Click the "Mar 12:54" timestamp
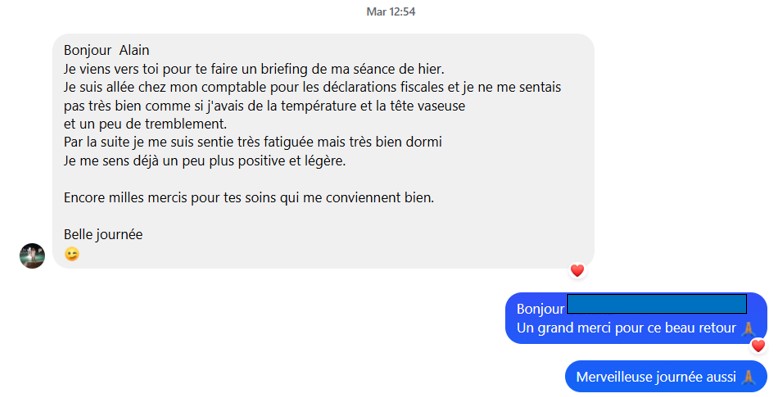This screenshot has width=777, height=397. pos(391,11)
